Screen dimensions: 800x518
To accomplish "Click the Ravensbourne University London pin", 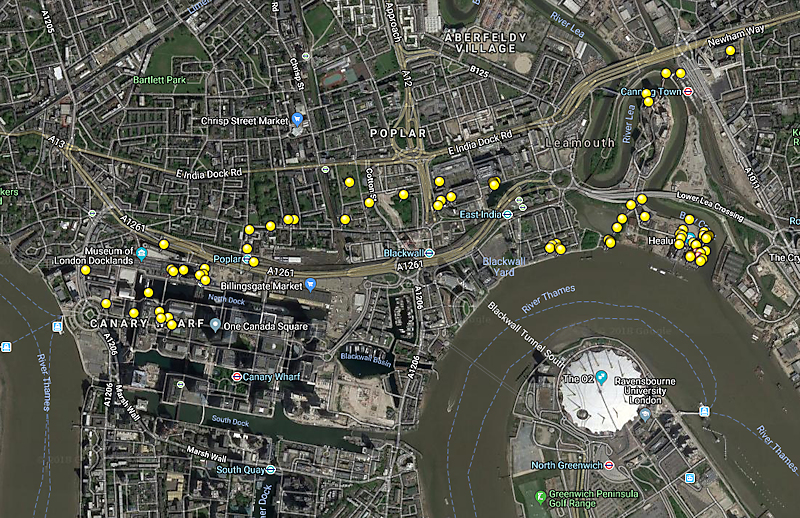I will (x=645, y=414).
